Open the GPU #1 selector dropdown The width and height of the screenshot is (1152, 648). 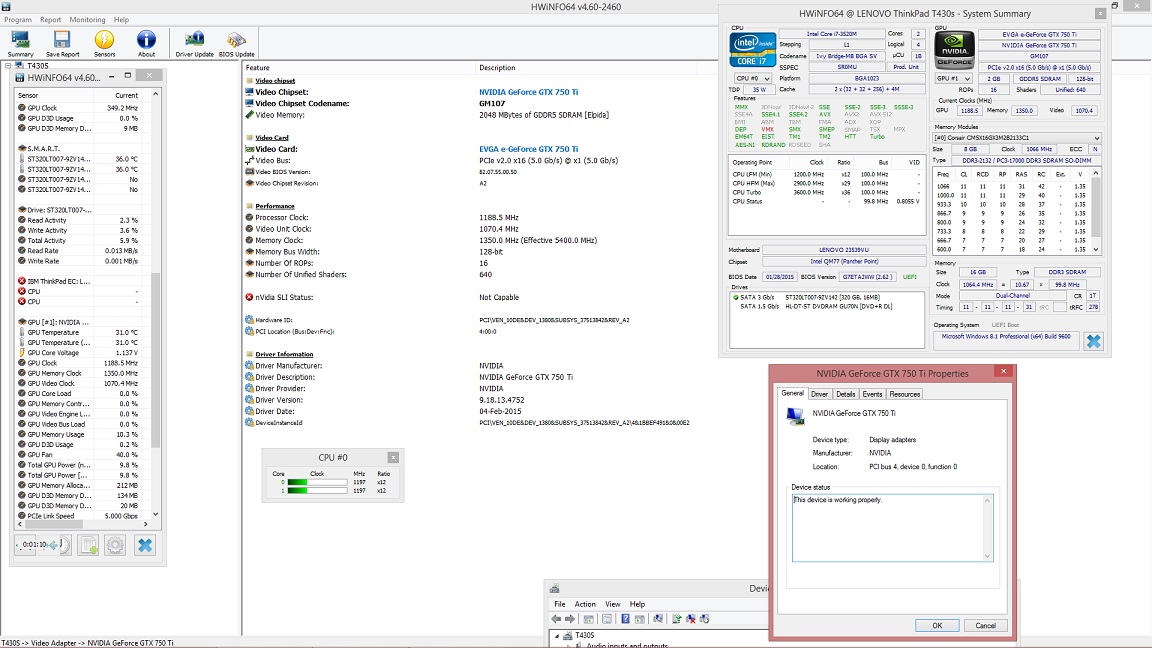click(x=954, y=78)
